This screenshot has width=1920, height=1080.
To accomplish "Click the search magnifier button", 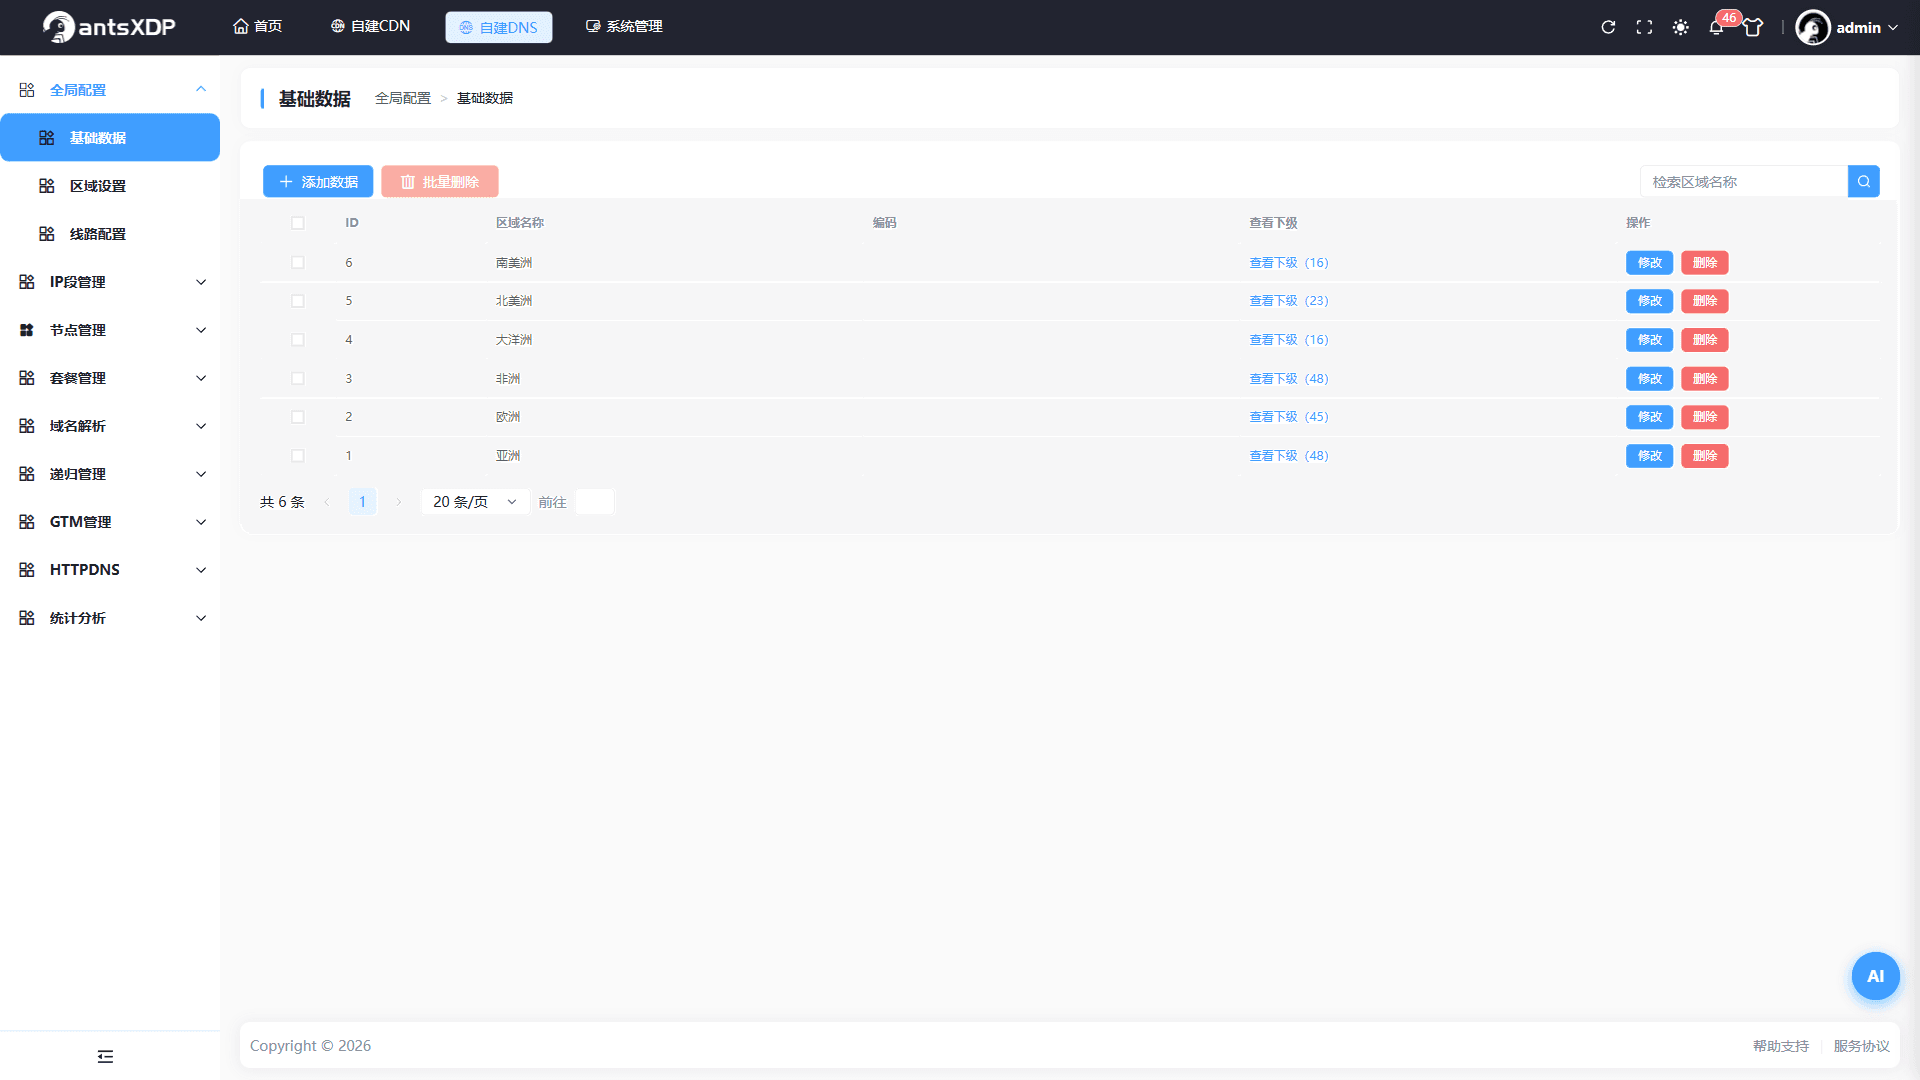I will click(1864, 181).
